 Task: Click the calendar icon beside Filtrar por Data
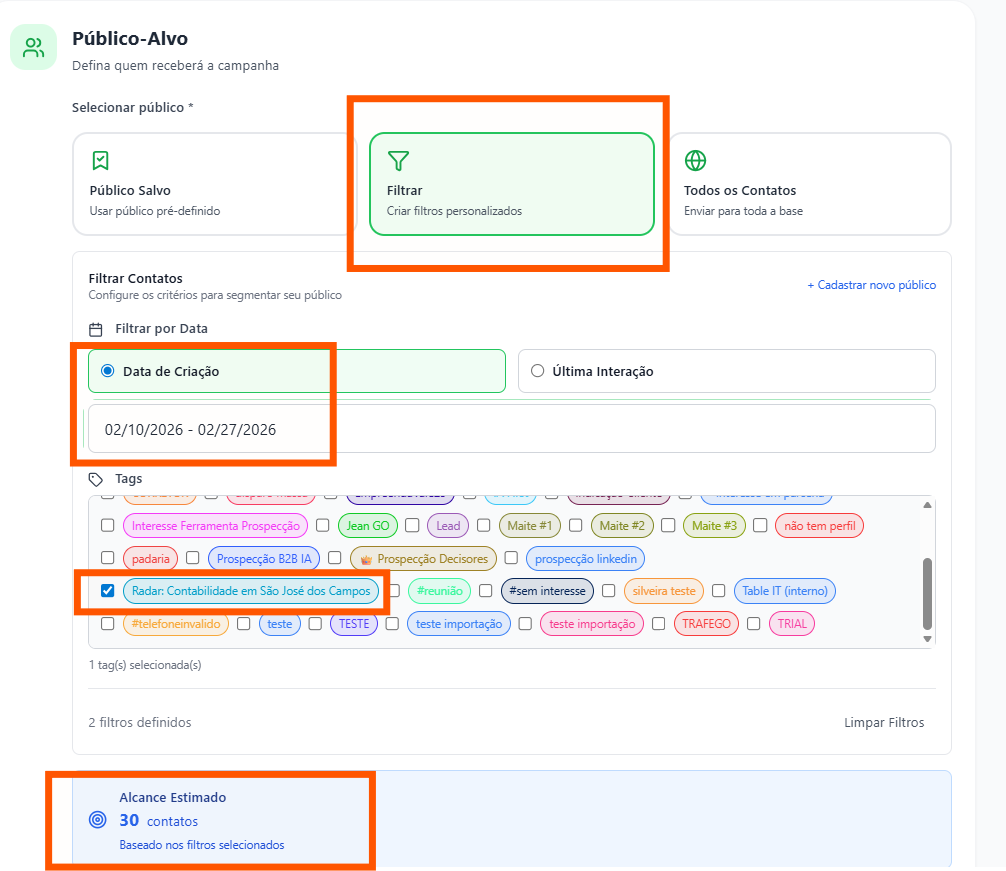pos(96,329)
